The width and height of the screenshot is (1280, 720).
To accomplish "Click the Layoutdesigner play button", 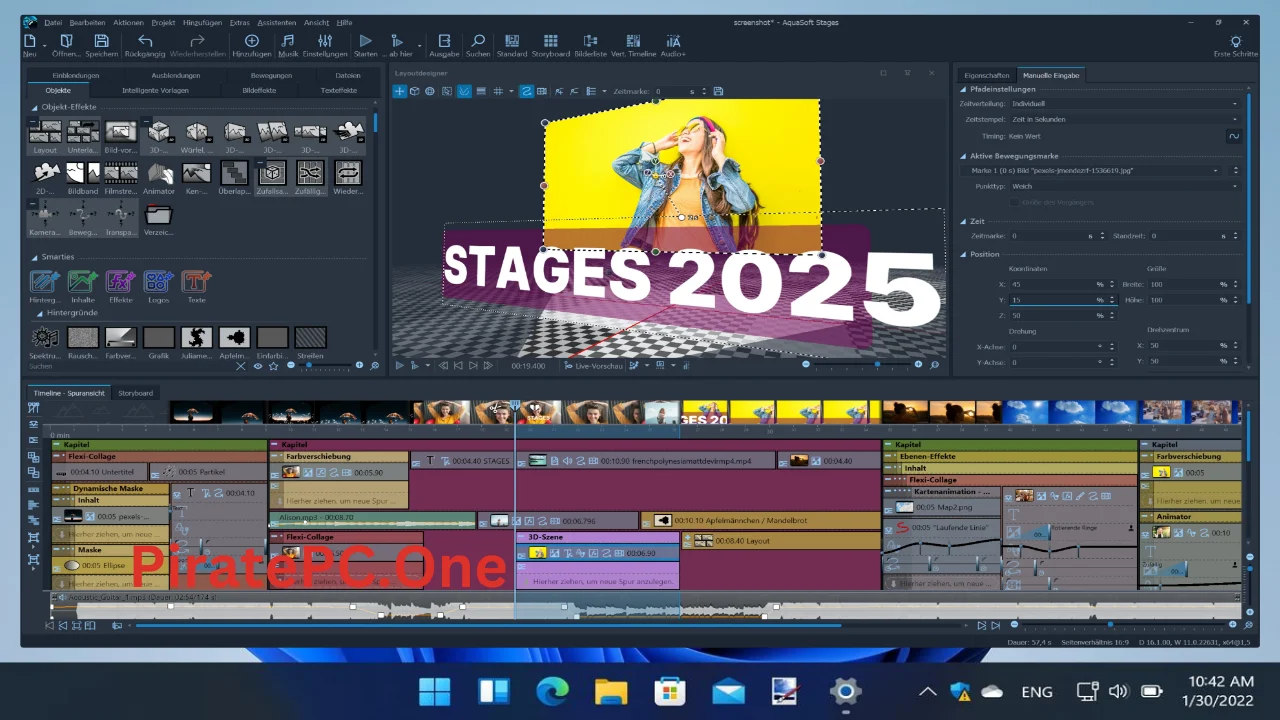I will click(400, 366).
